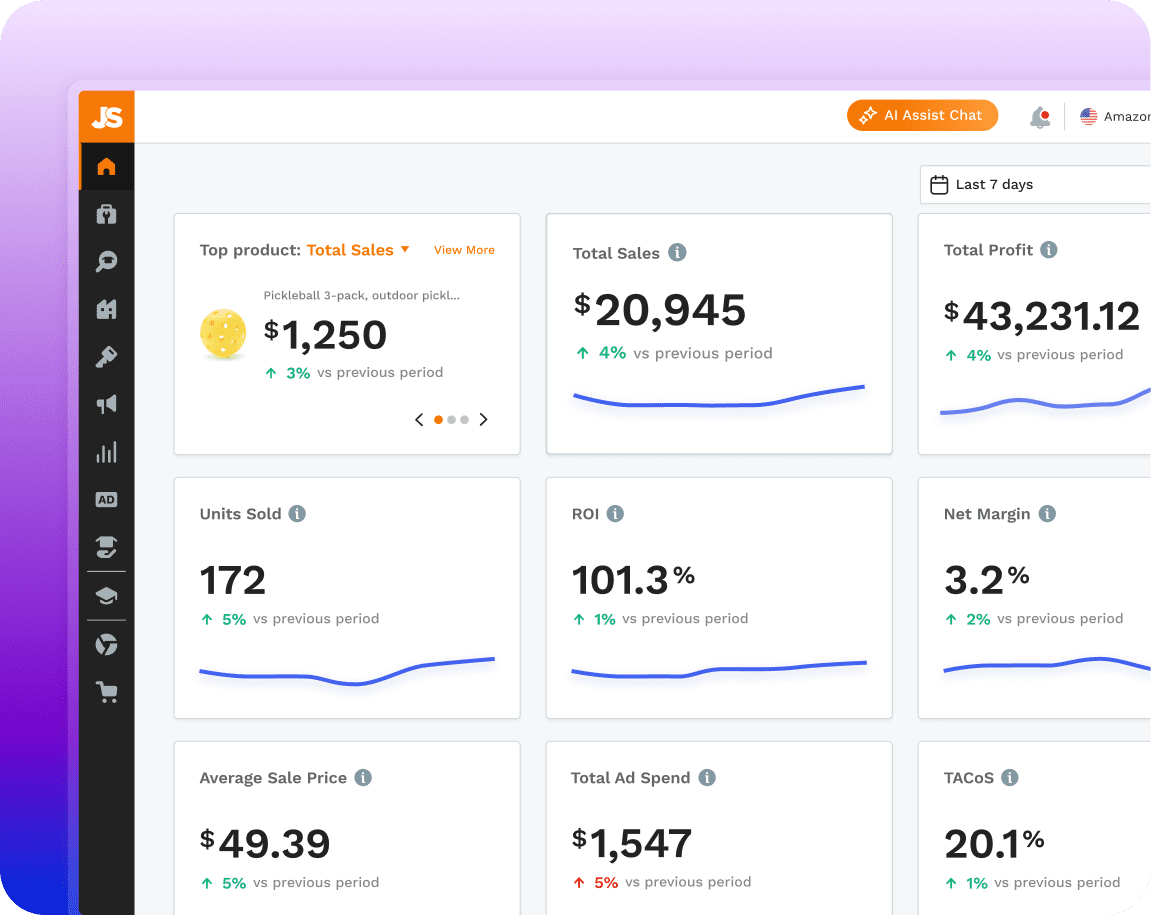This screenshot has width=1151, height=915.
Task: Click the View More link
Action: point(464,250)
